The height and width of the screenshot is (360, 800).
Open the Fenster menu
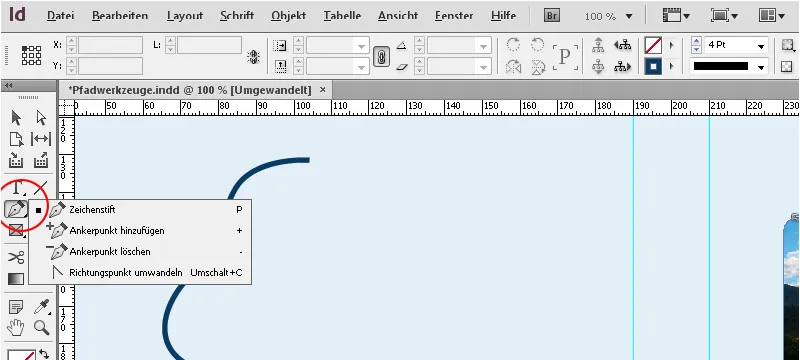[x=454, y=16]
